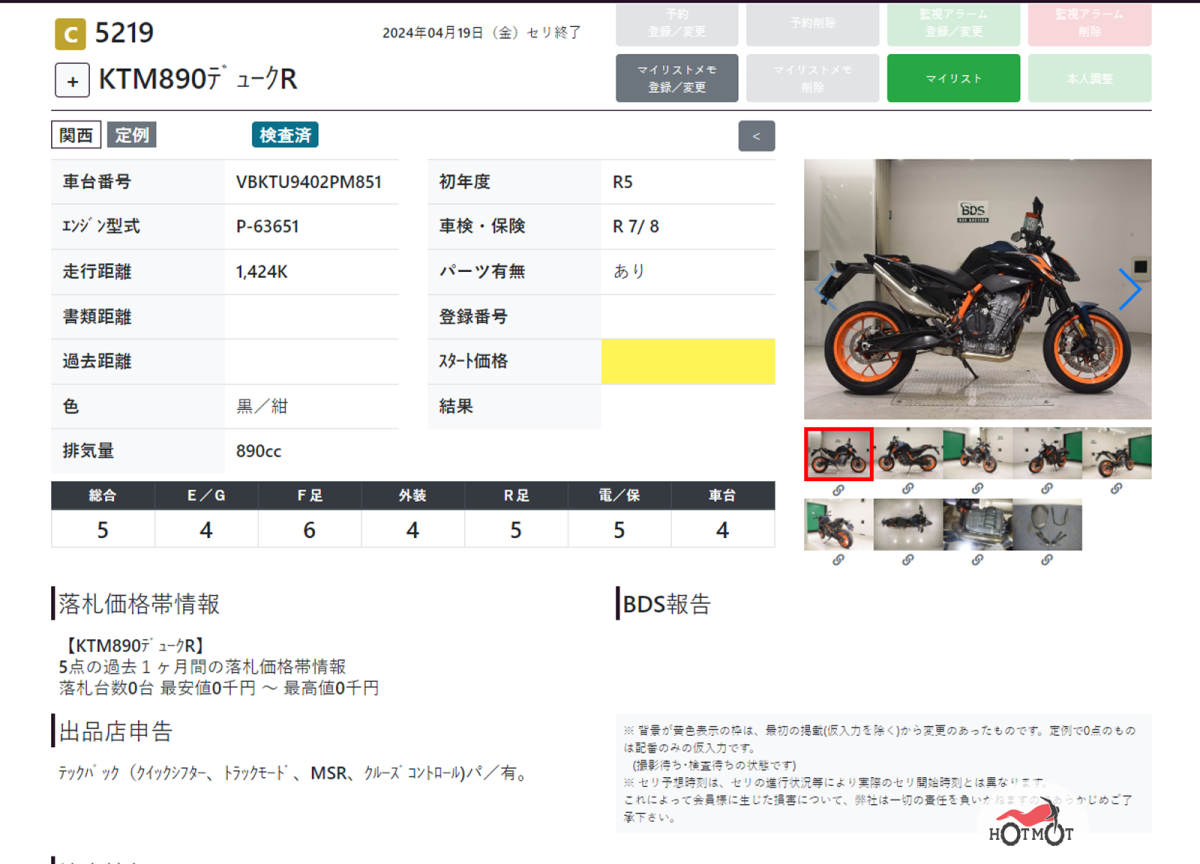1200x864 pixels.
Task: Open link icon under rear-quarter thumbnail with green door left
Action: click(838, 560)
